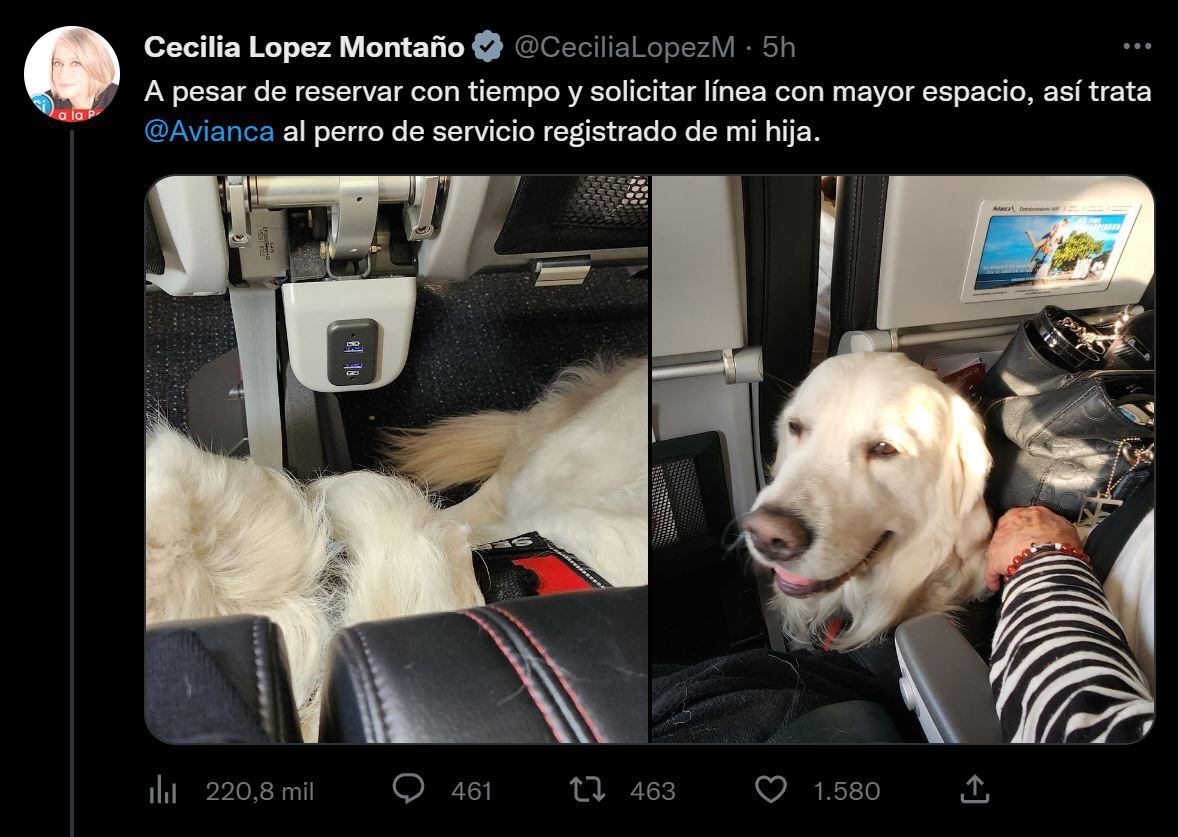Screen dimensions: 1178x837
Task: Click the 5h timestamp
Action: pyautogui.click(x=778, y=47)
